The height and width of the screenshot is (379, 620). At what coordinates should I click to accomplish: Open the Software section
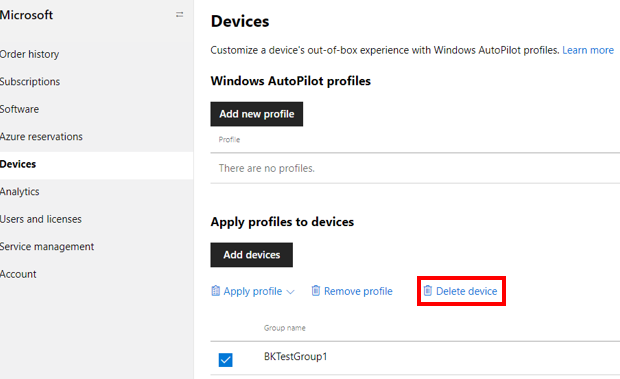tap(19, 109)
